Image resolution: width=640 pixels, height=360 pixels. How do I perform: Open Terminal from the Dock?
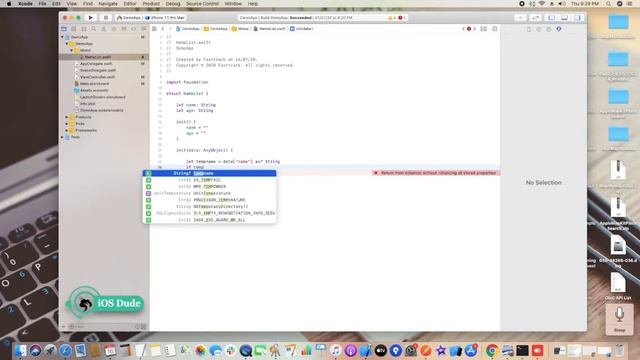(x=522, y=350)
